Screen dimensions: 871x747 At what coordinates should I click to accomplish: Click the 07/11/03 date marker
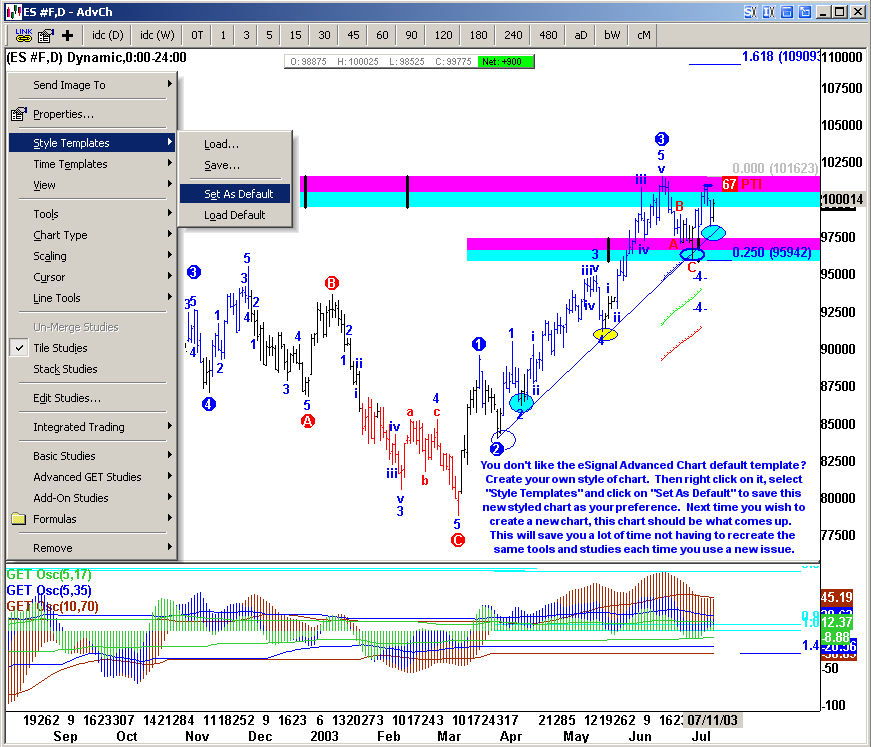tap(712, 720)
